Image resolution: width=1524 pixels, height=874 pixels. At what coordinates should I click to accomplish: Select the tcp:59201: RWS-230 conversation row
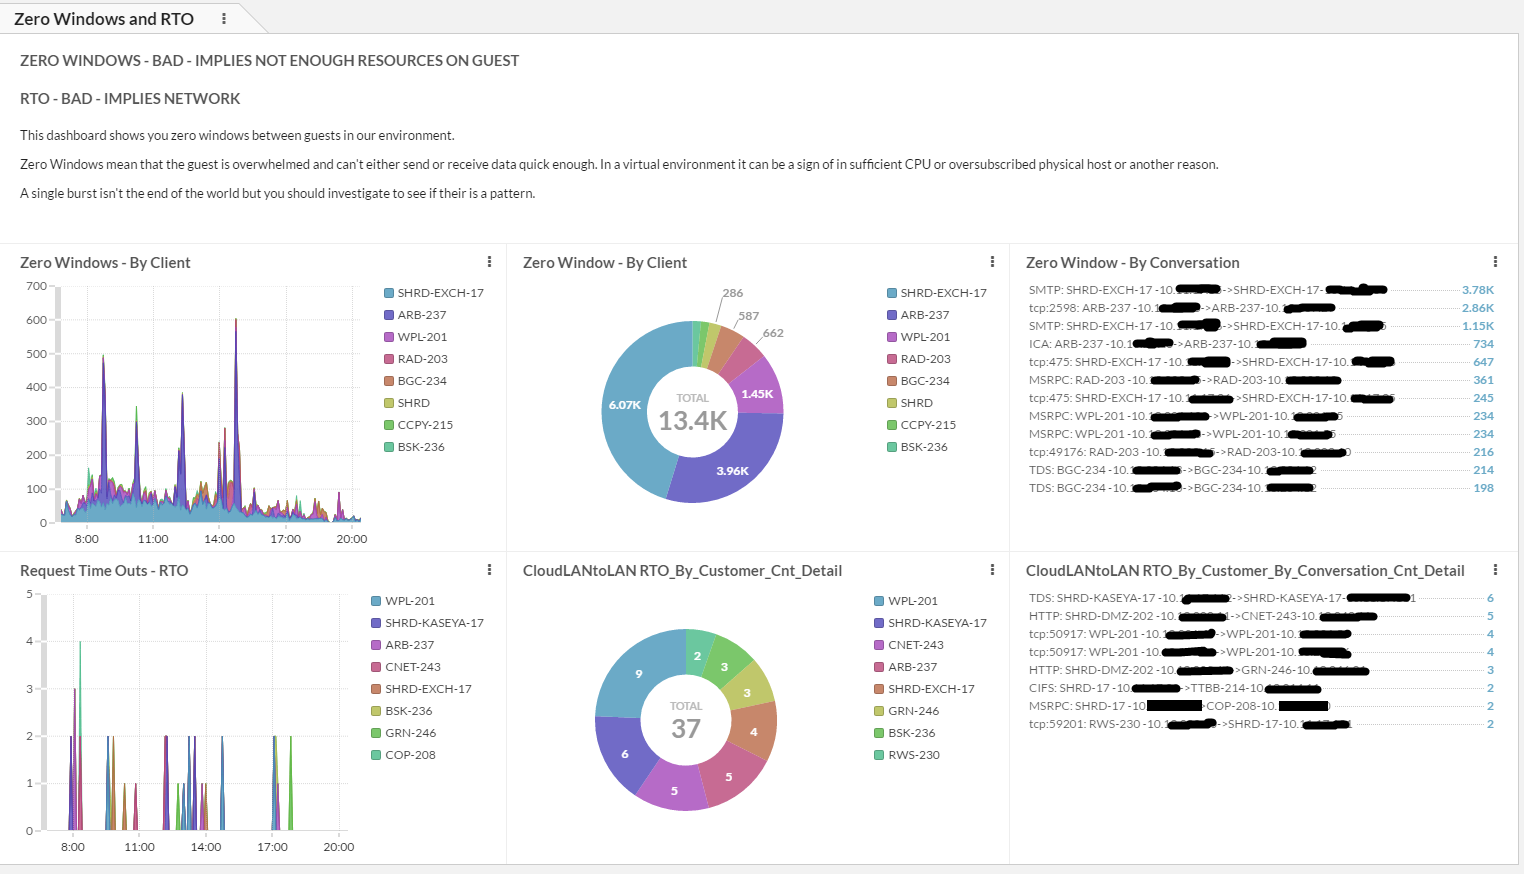(1261, 724)
